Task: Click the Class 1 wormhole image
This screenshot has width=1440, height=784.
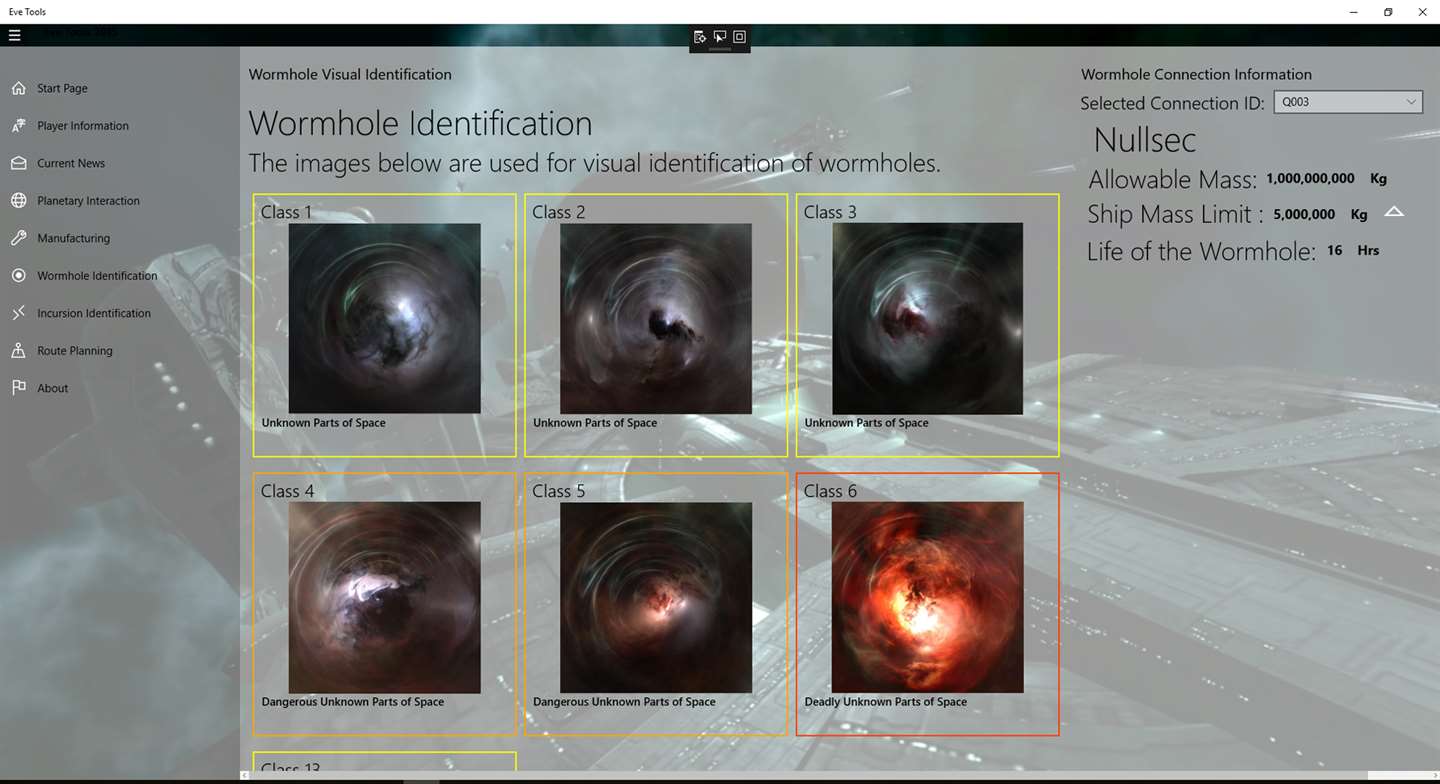Action: pos(384,318)
